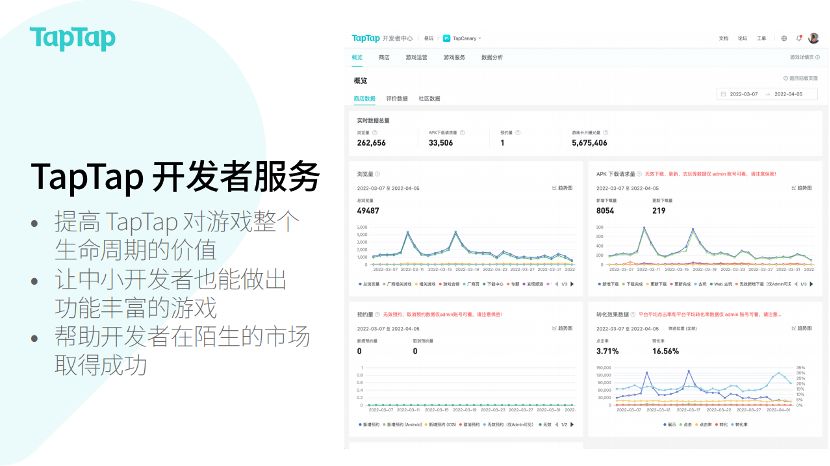Go to previous legend page in 预约量 chart
Viewport: 830px width, 466px height.
[x=556, y=425]
